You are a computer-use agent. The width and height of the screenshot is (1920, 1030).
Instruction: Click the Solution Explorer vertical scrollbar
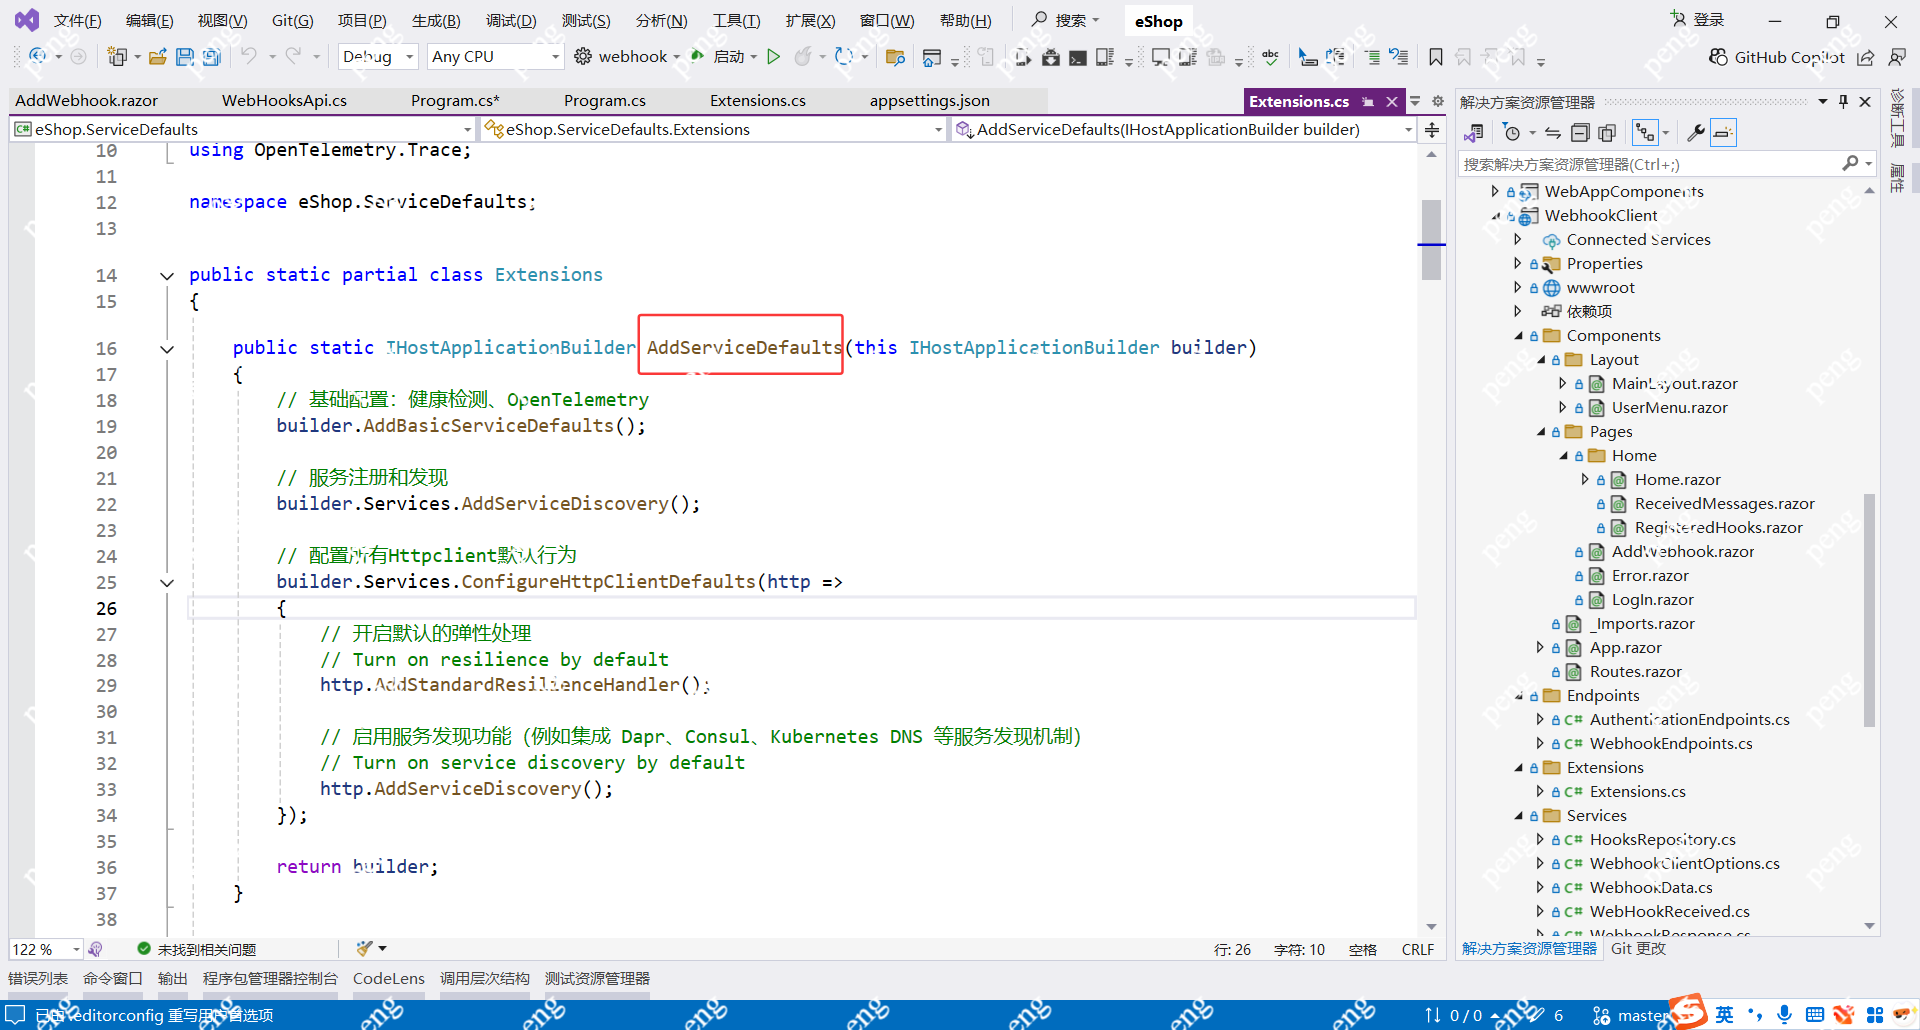pyautogui.click(x=1869, y=610)
